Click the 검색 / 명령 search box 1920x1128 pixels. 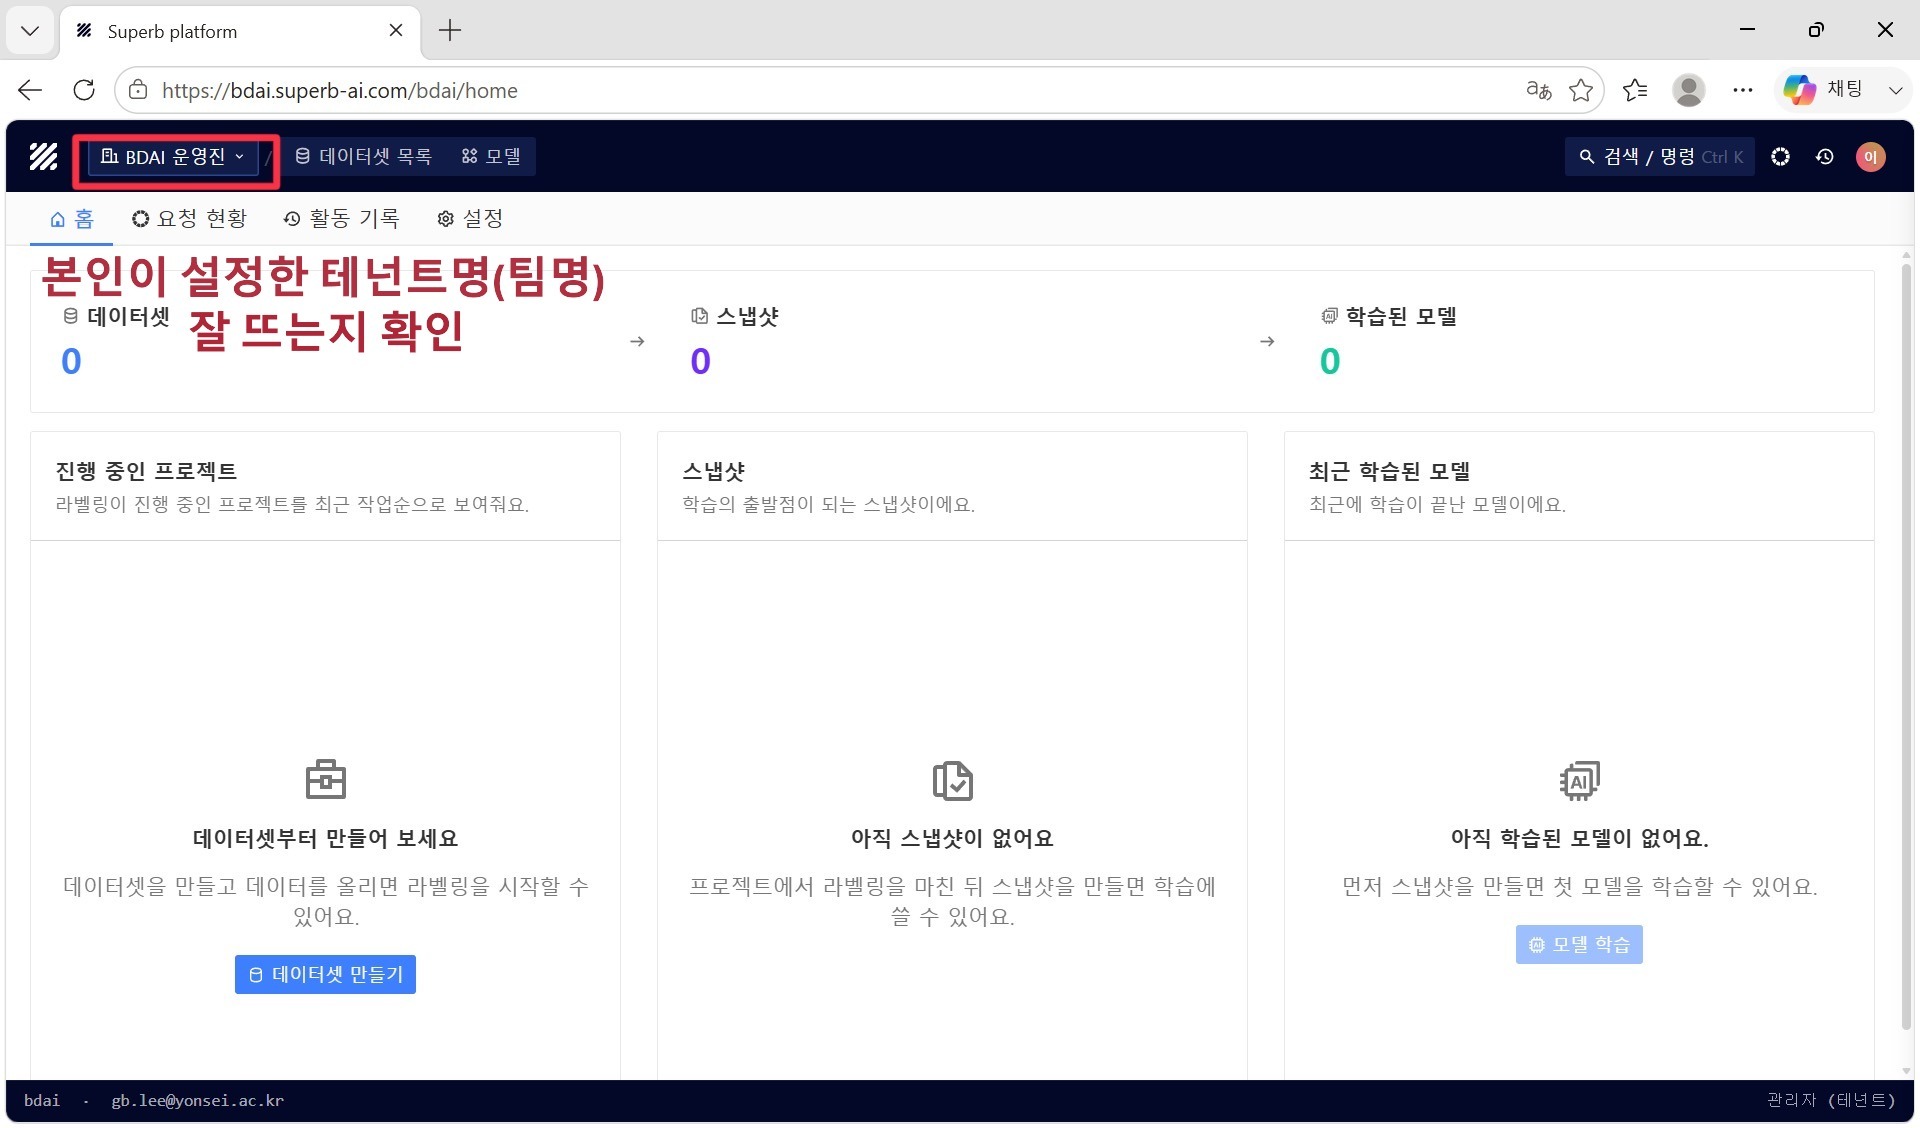click(1659, 157)
